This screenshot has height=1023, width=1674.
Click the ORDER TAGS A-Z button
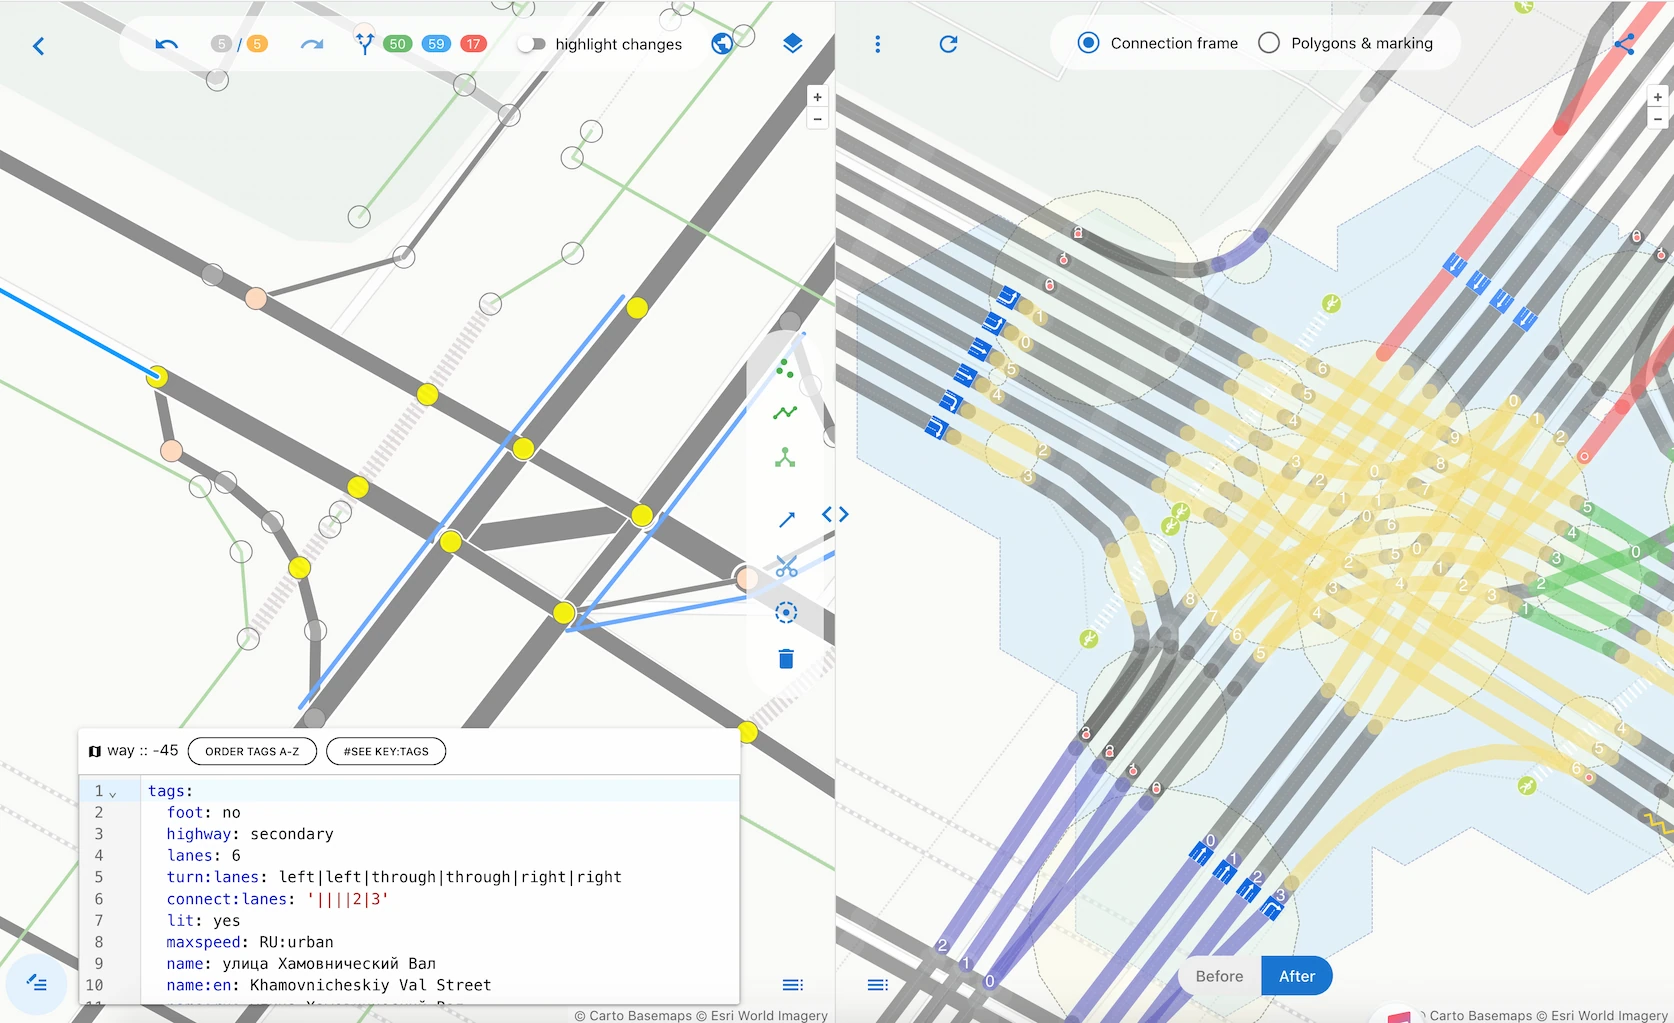click(252, 751)
